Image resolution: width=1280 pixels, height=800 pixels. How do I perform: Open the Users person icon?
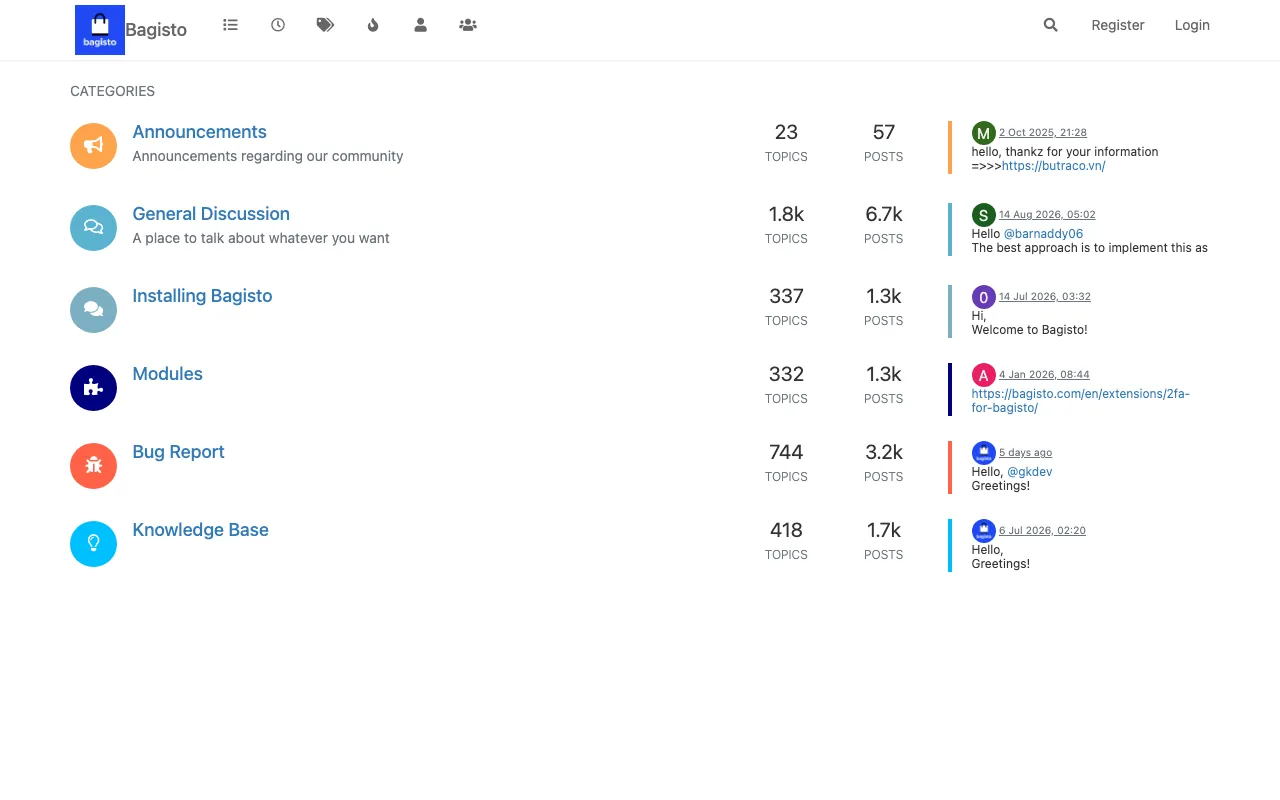point(420,25)
